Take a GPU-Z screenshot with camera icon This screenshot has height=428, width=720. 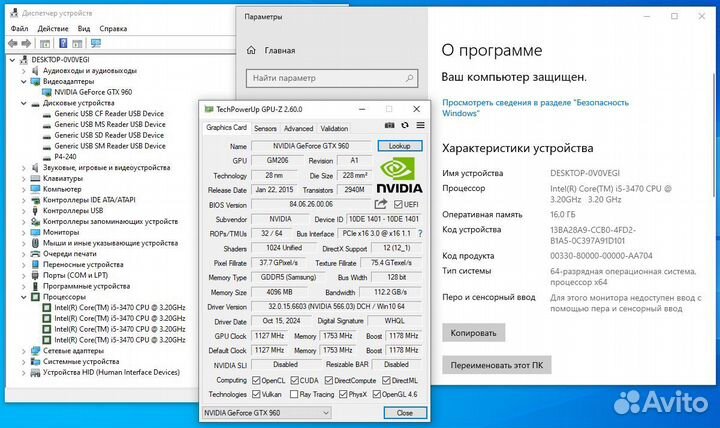[389, 125]
